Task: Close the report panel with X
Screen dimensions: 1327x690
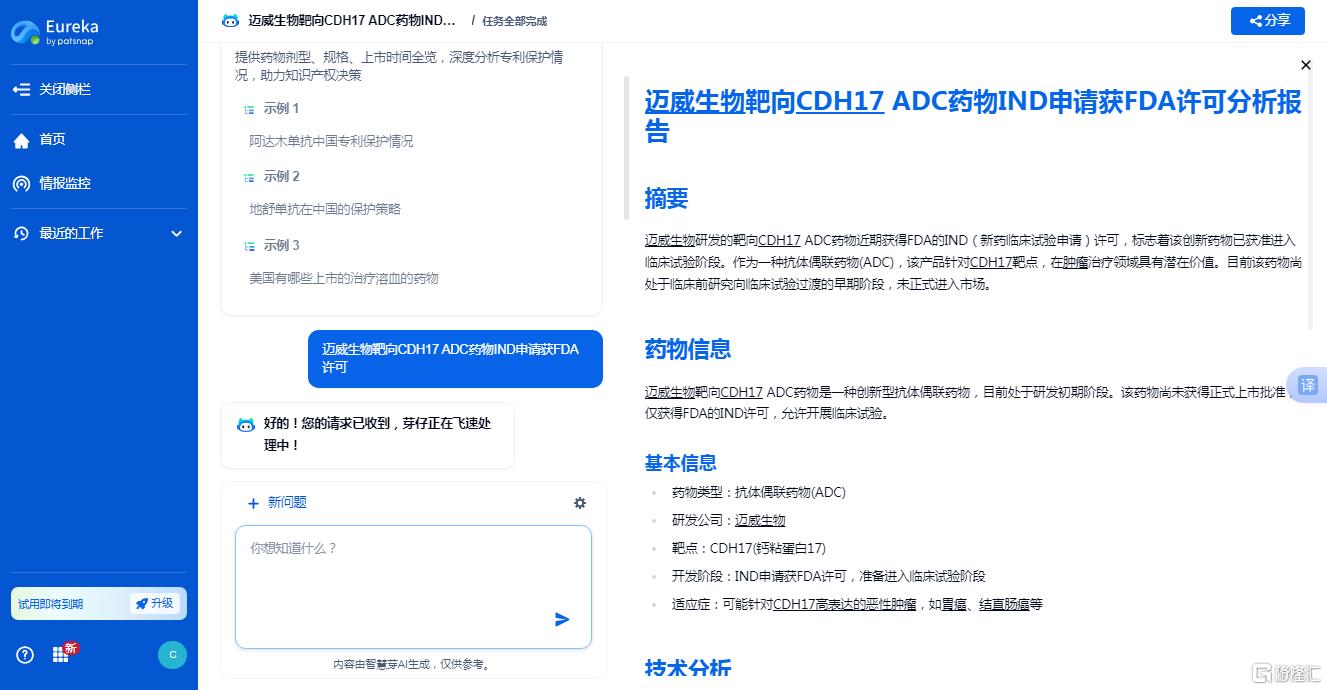Action: click(x=1305, y=65)
